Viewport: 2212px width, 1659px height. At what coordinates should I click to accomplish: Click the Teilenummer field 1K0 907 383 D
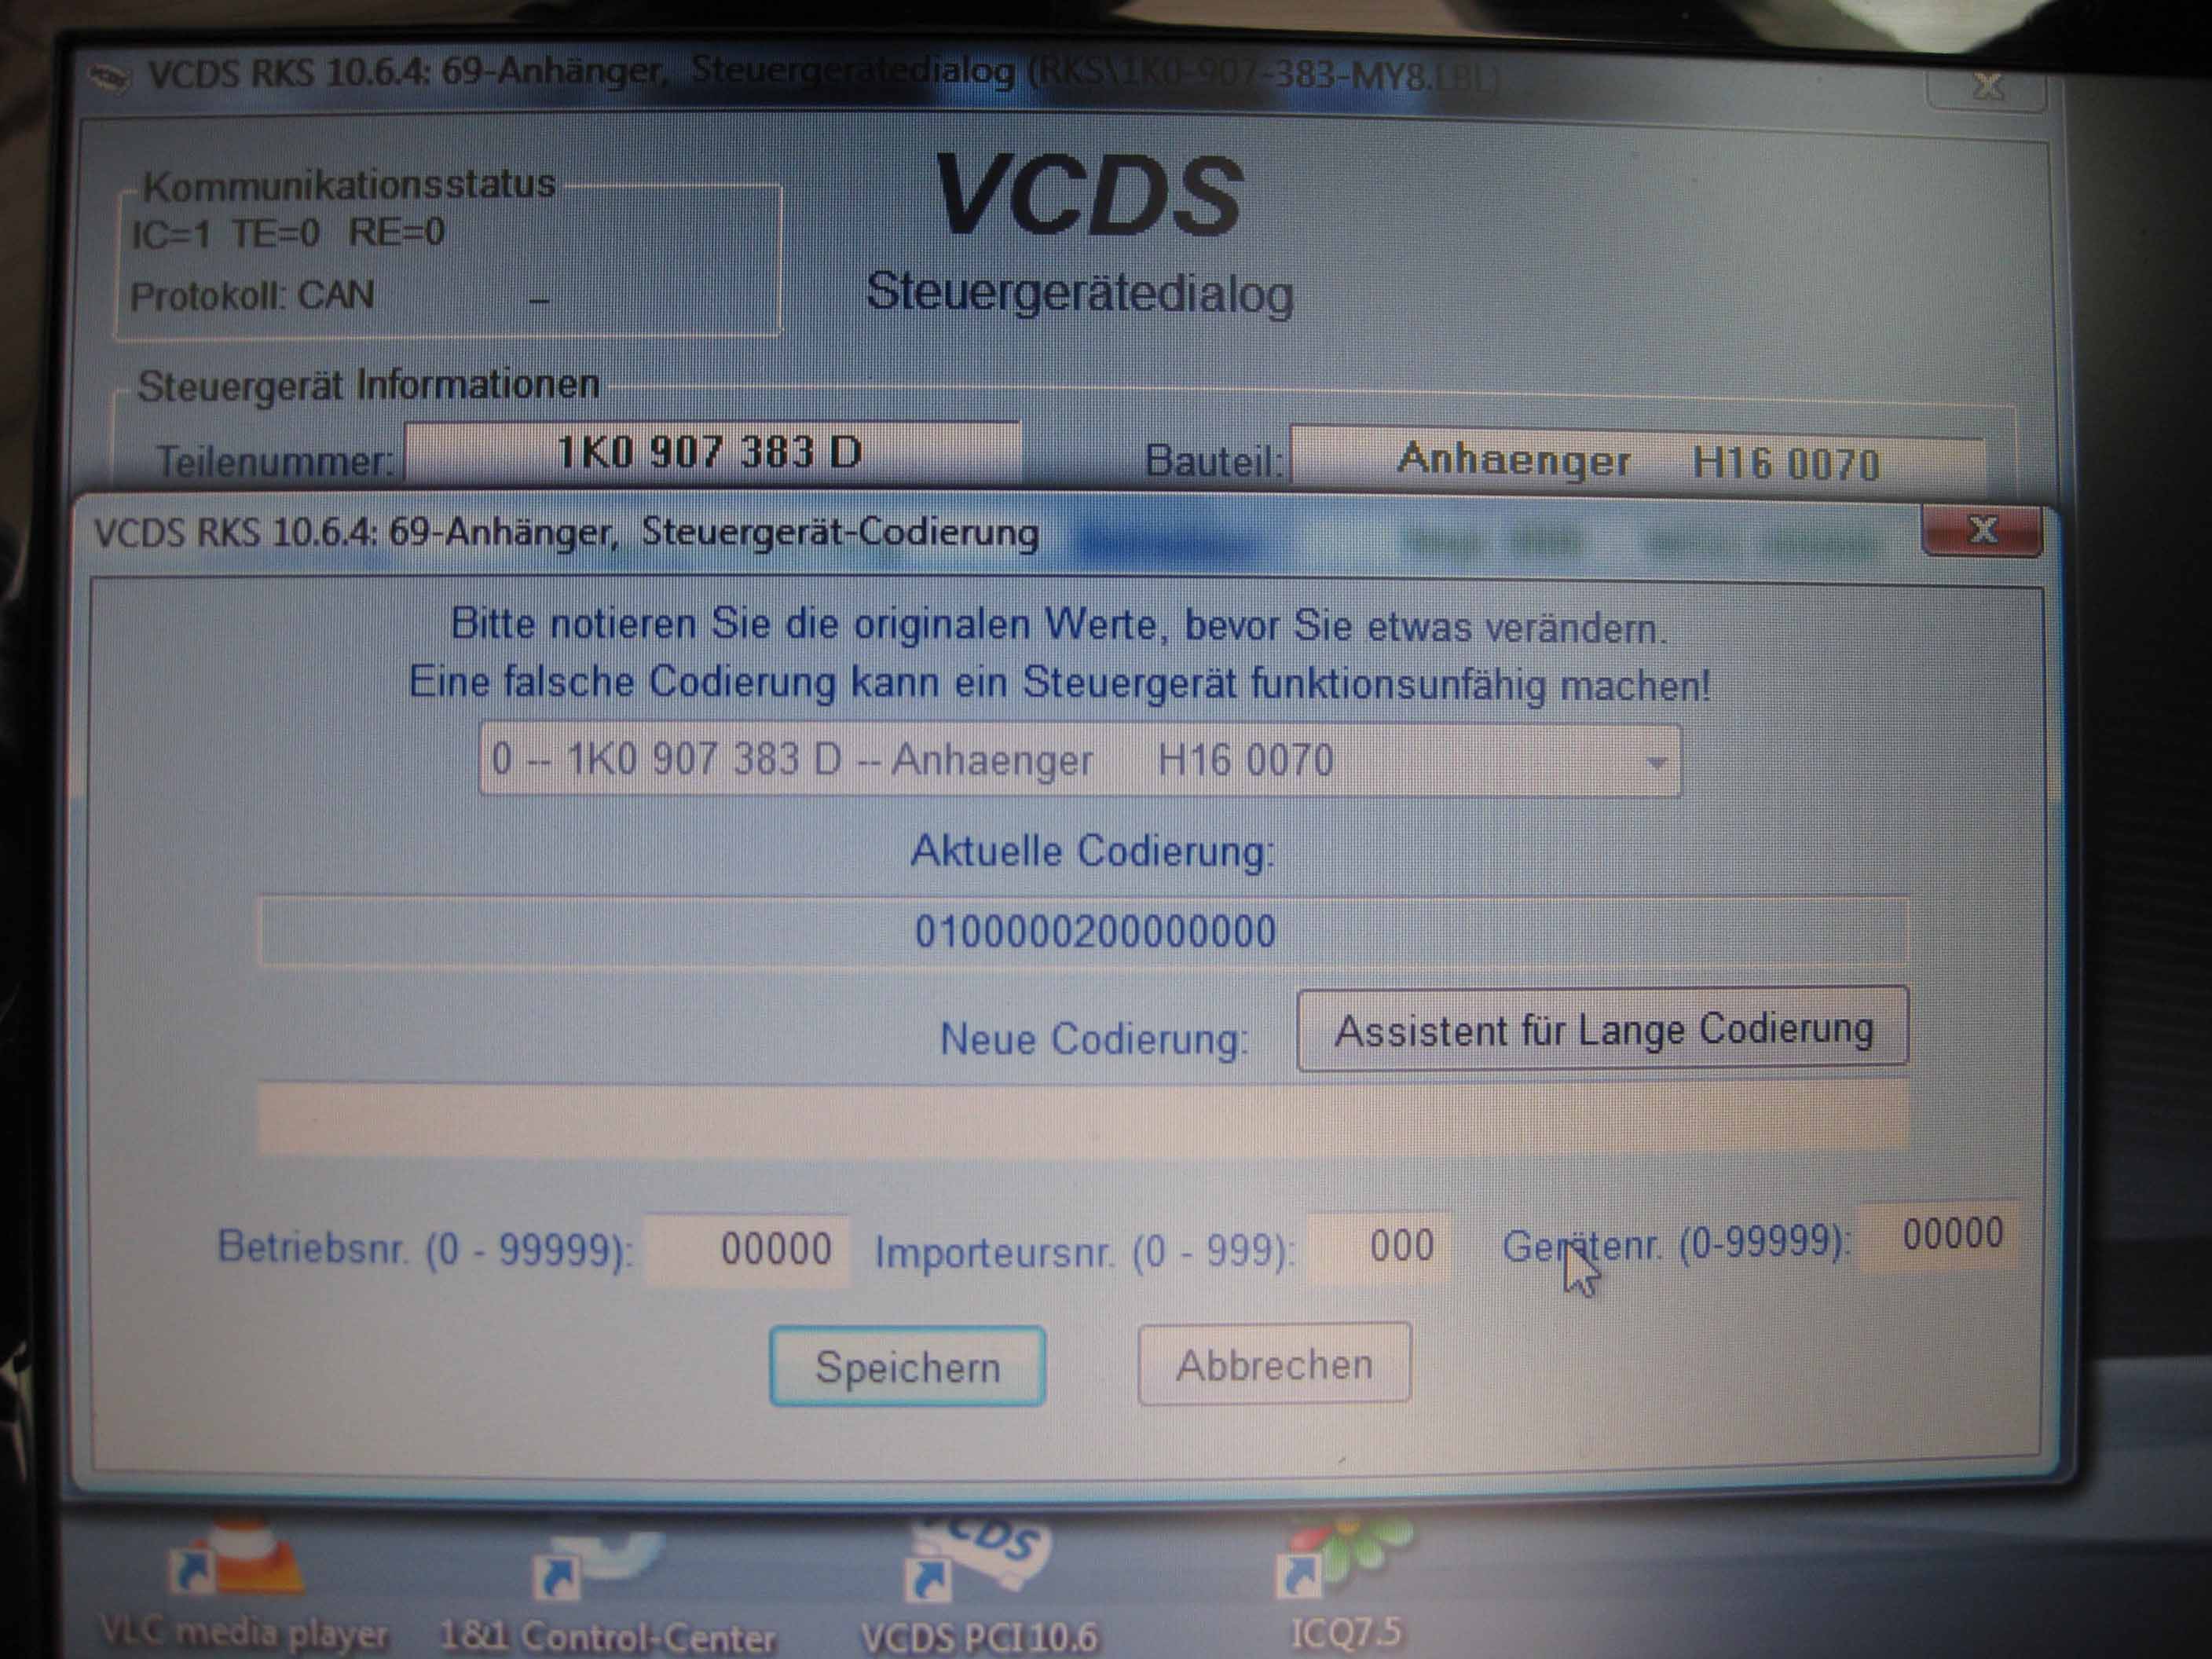coord(710,453)
